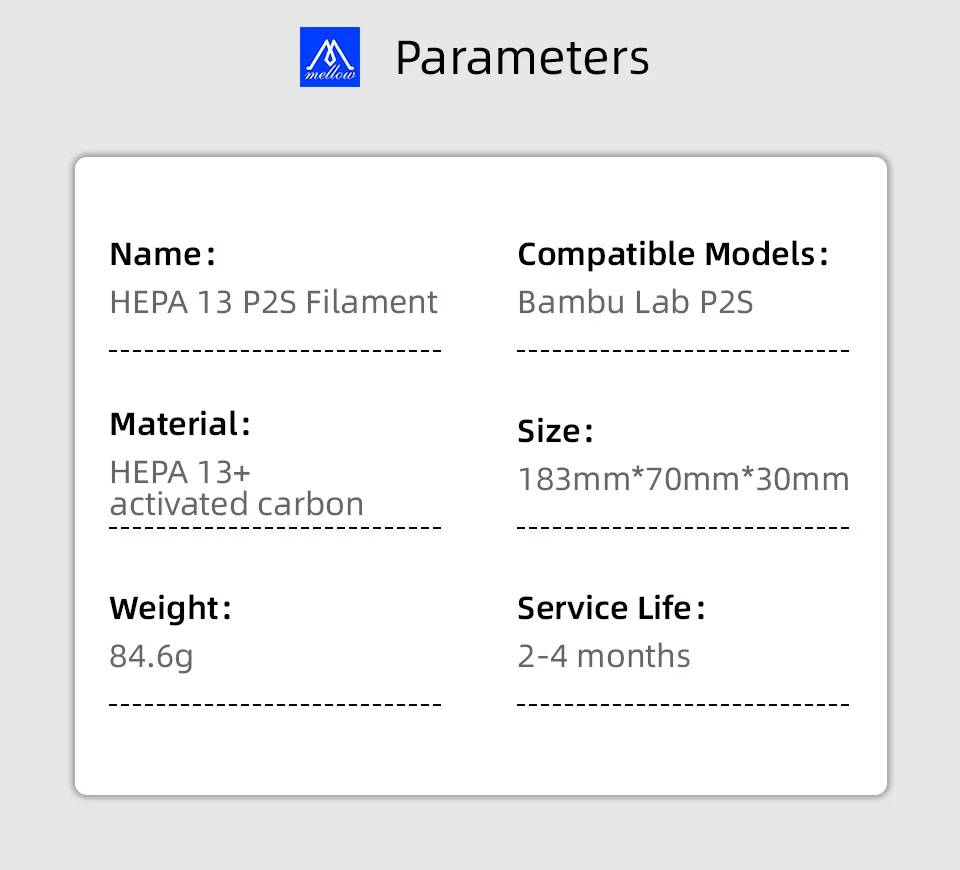Viewport: 960px width, 870px height.
Task: Click the 84.6g weight value
Action: pyautogui.click(x=151, y=657)
